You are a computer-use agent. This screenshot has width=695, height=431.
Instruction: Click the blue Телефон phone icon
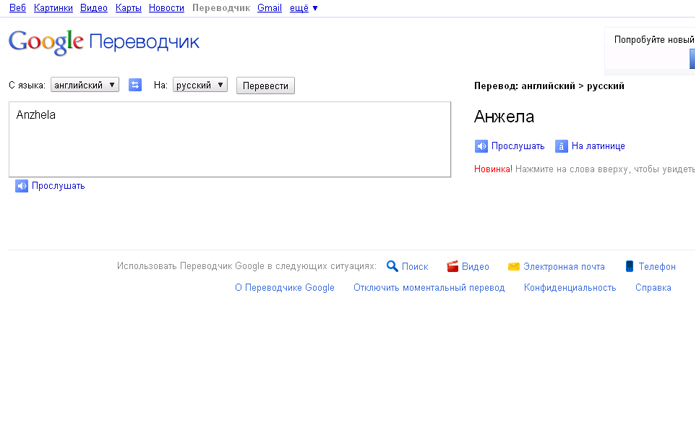coord(629,266)
